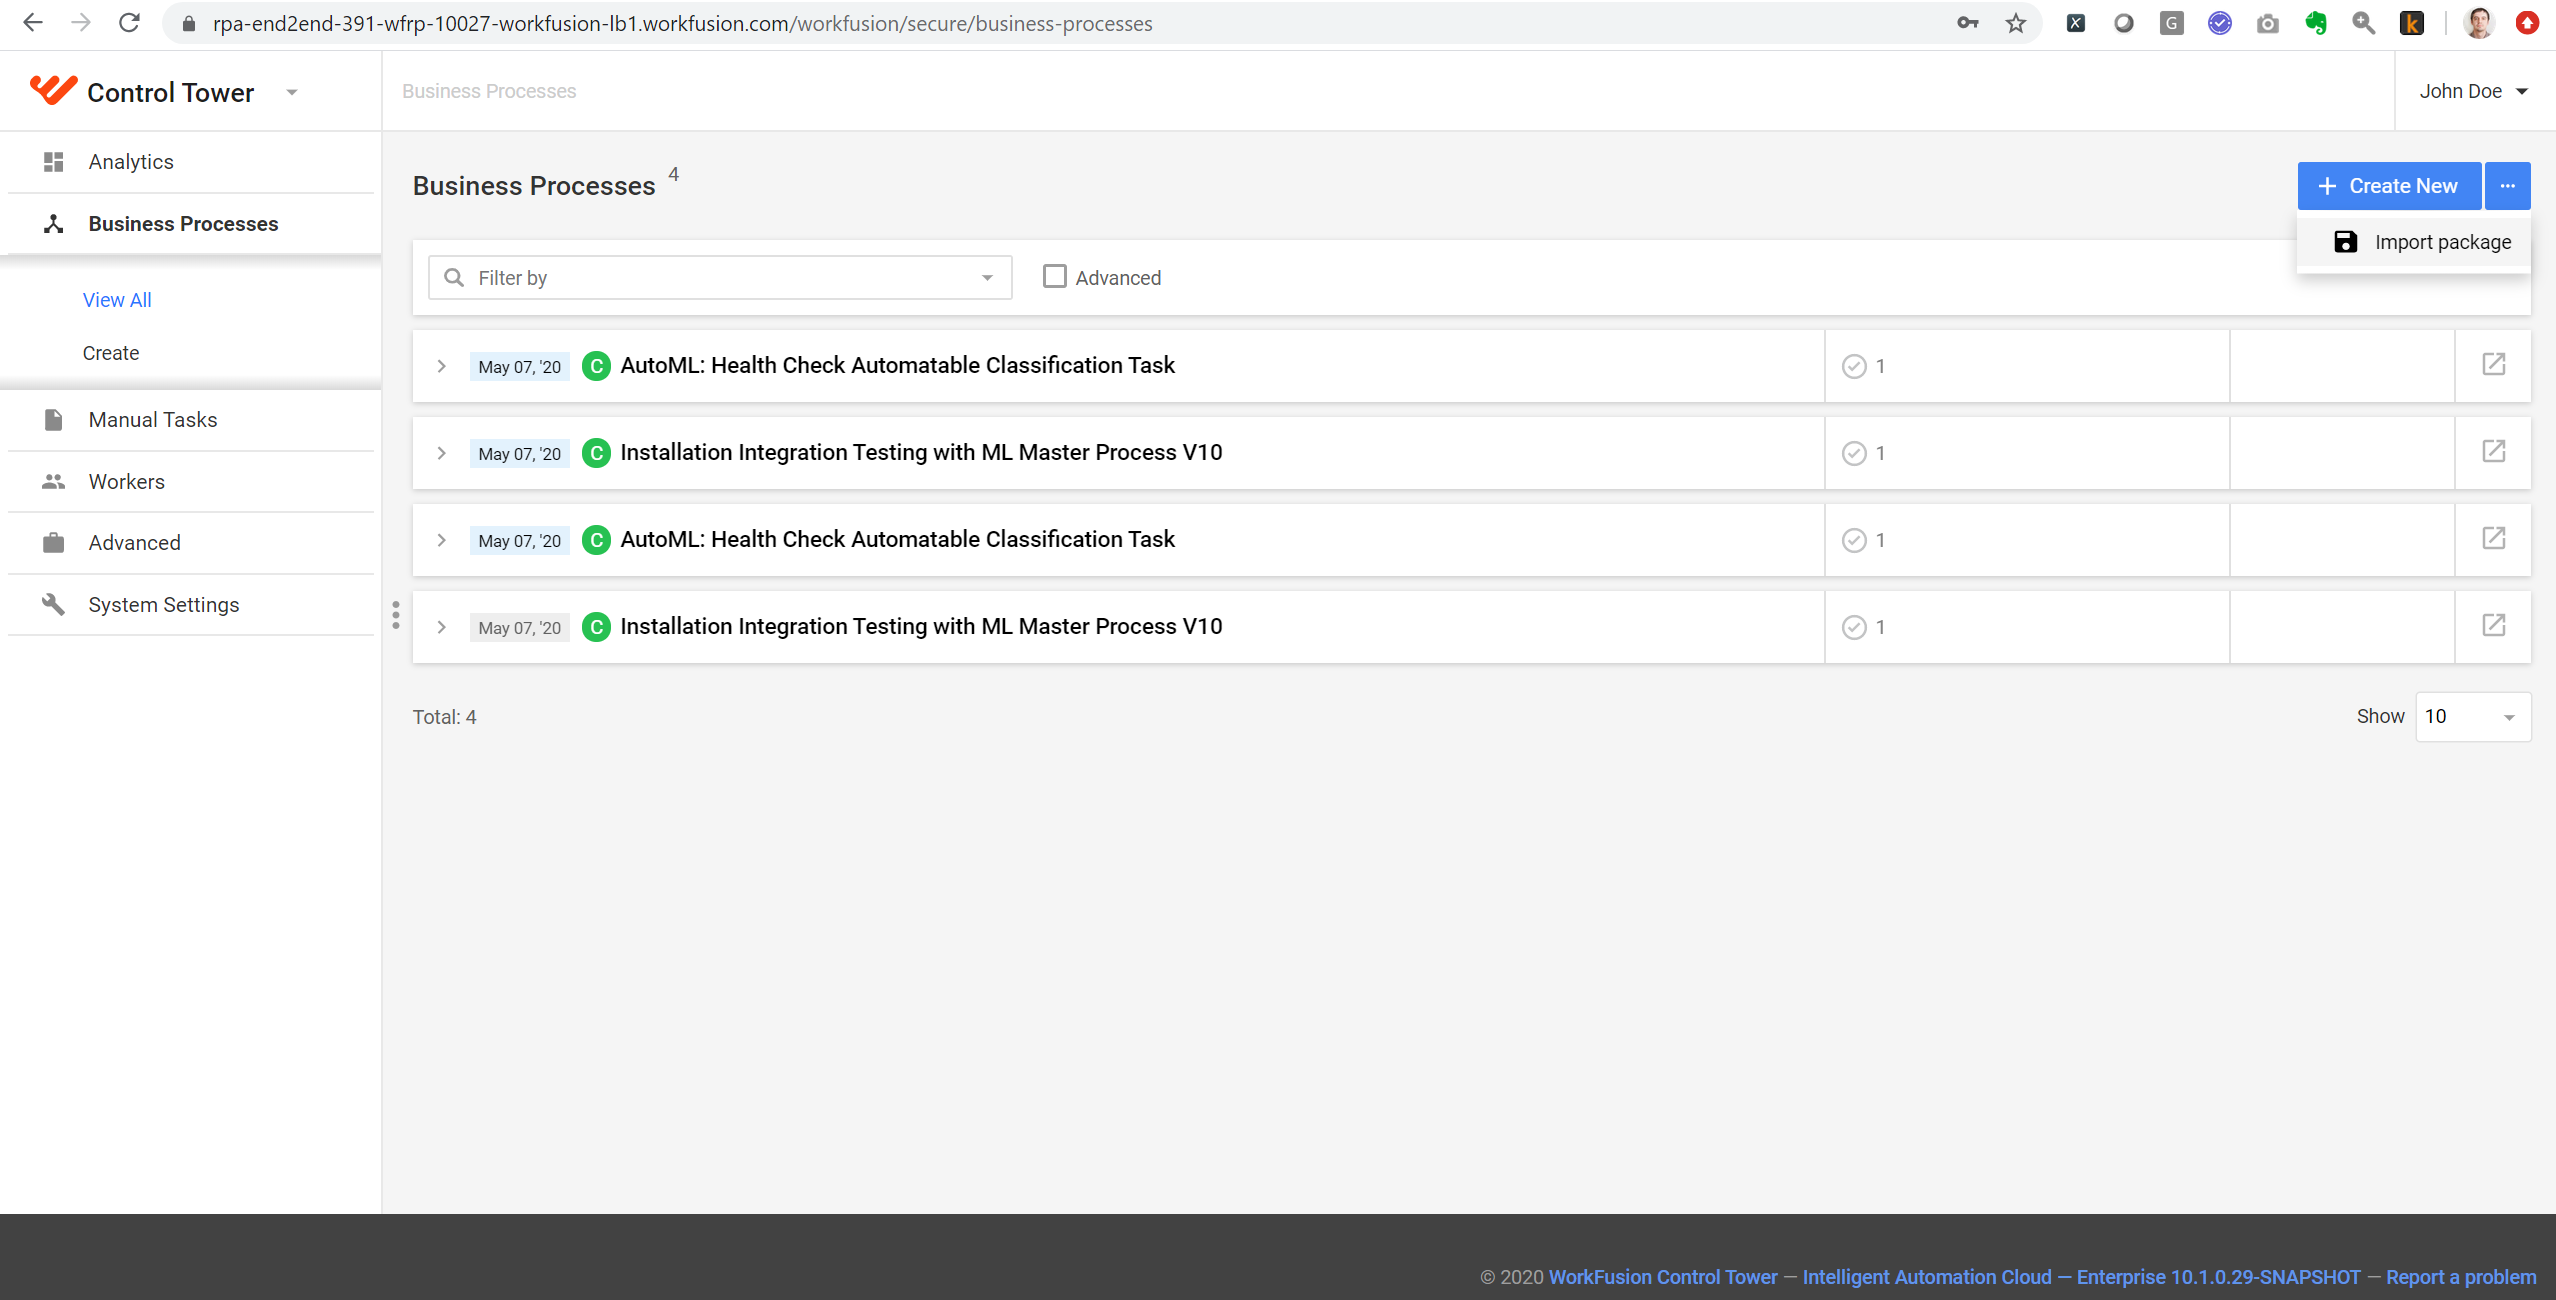Click the orange k extension icon

pos(2411,23)
